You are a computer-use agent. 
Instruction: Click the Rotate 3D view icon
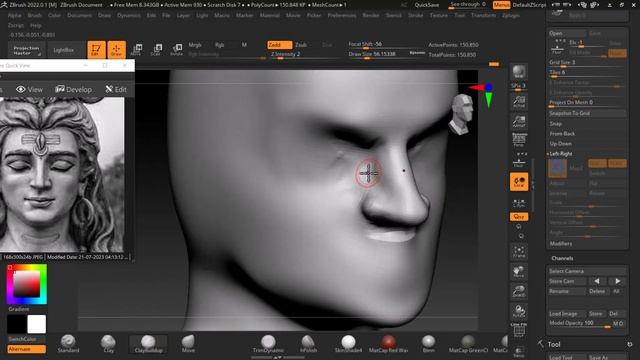click(x=519, y=311)
